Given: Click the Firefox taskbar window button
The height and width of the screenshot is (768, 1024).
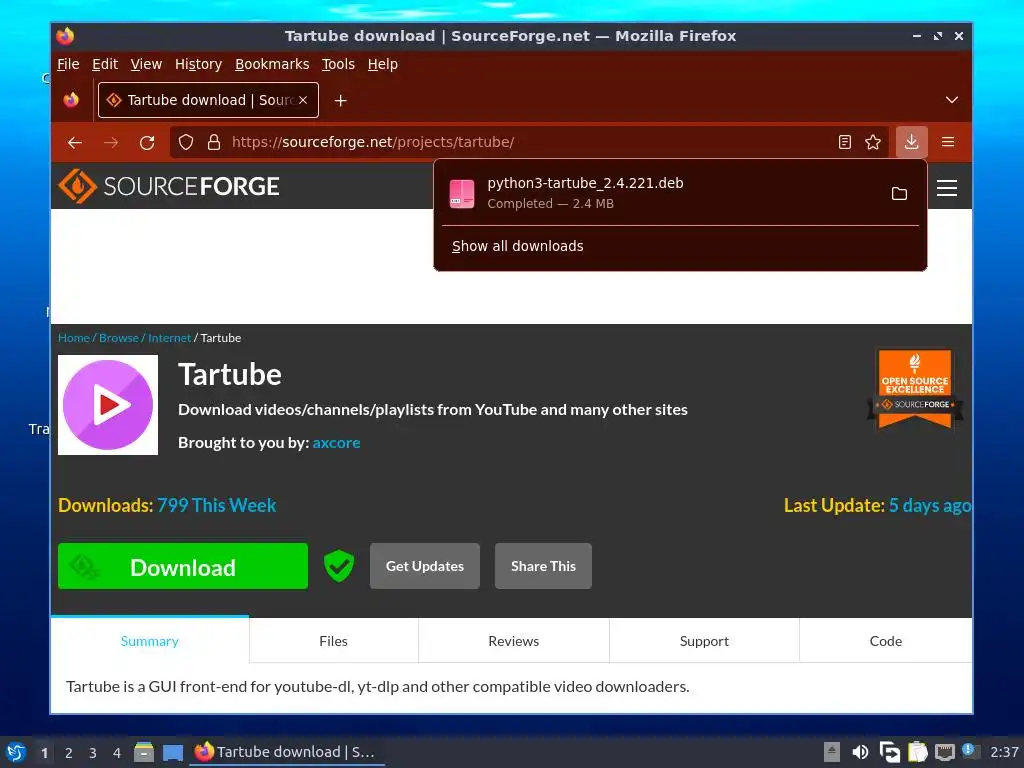Looking at the screenshot, I should [287, 752].
